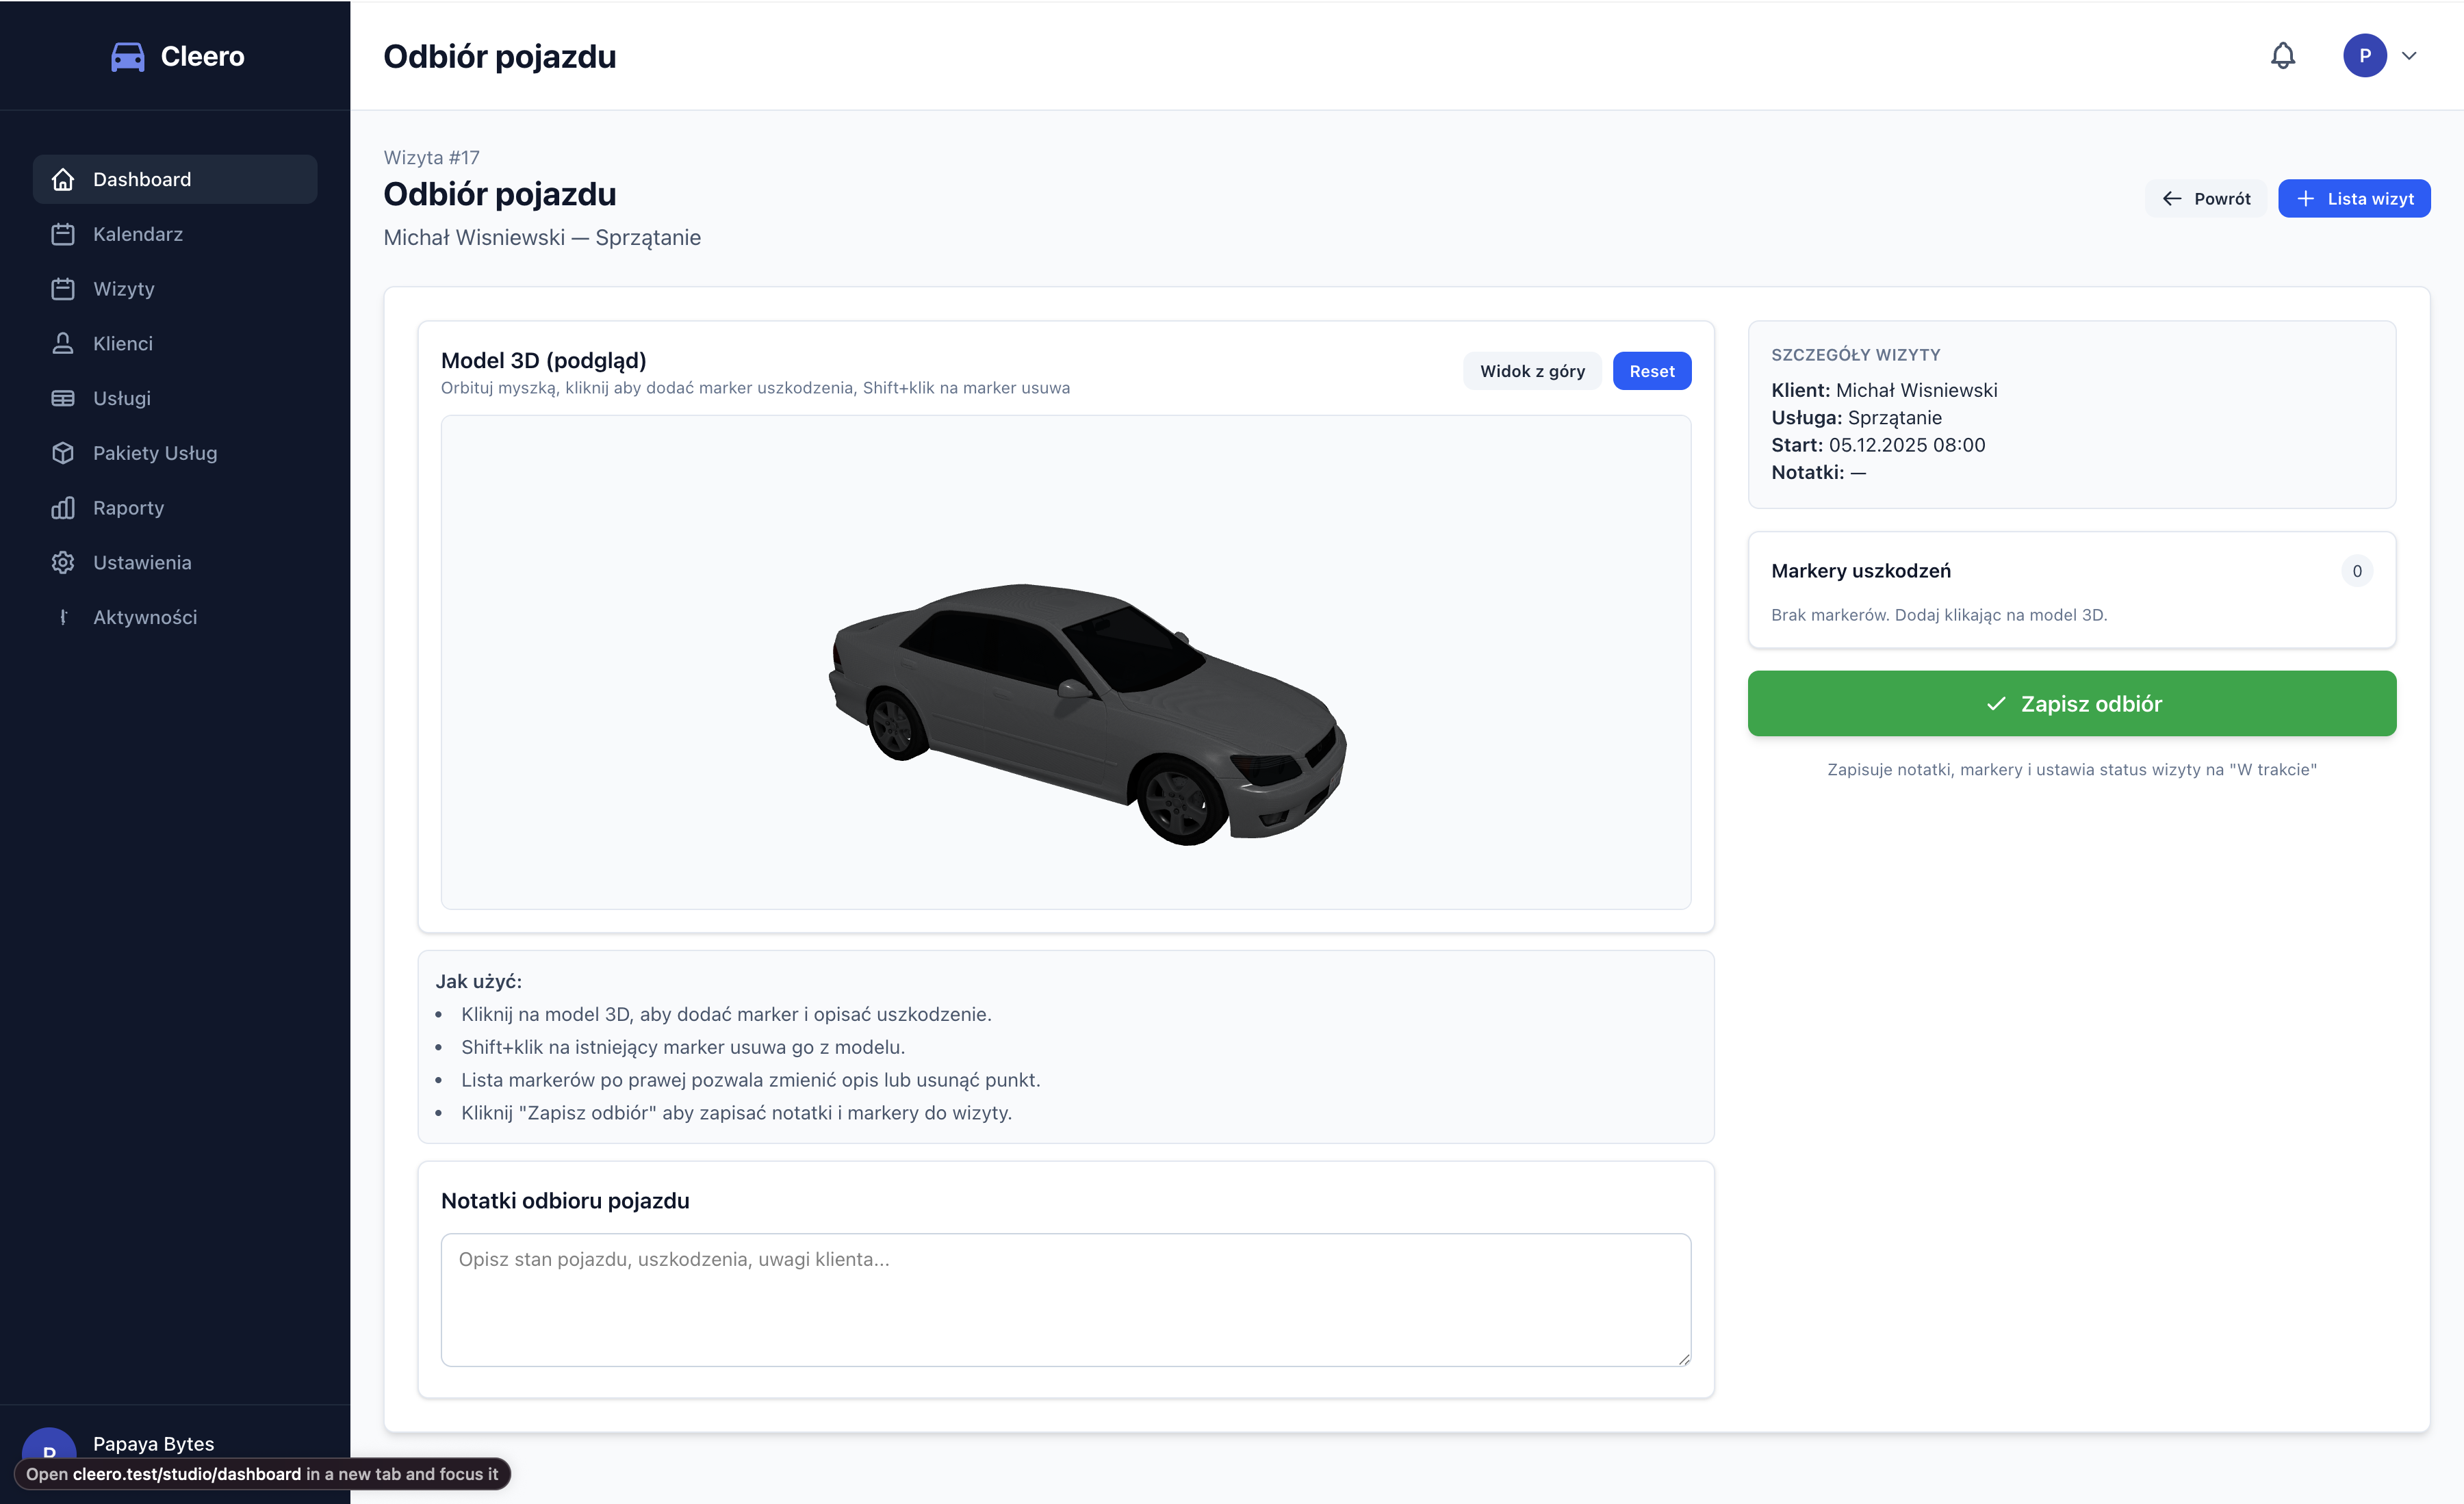Viewport: 2464px width, 1504px height.
Task: Switch to Widok z góry view
Action: pyautogui.click(x=1531, y=371)
